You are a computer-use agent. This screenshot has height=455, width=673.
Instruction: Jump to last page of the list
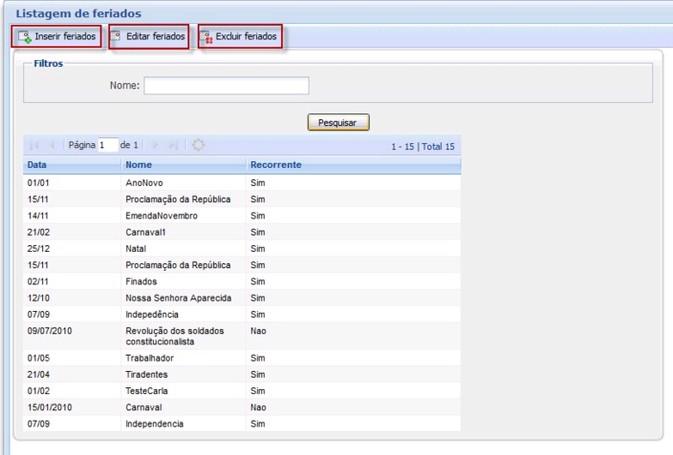pyautogui.click(x=173, y=145)
